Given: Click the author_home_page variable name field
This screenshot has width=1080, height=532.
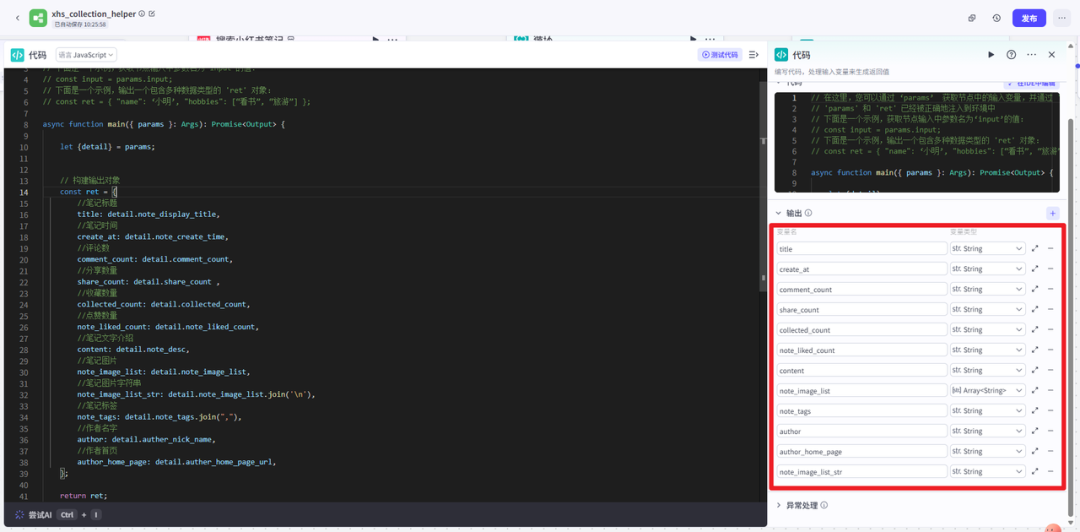Looking at the screenshot, I should pos(861,451).
